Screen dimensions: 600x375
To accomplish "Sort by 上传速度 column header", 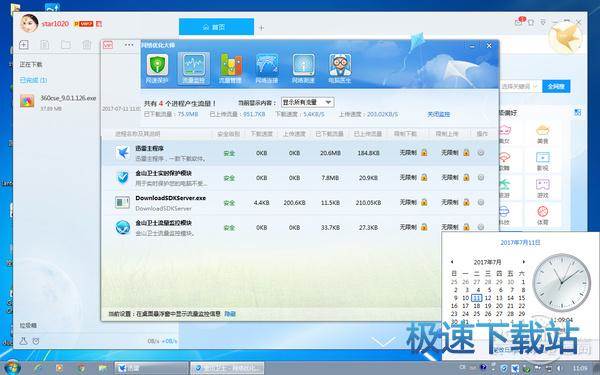I will pos(294,134).
